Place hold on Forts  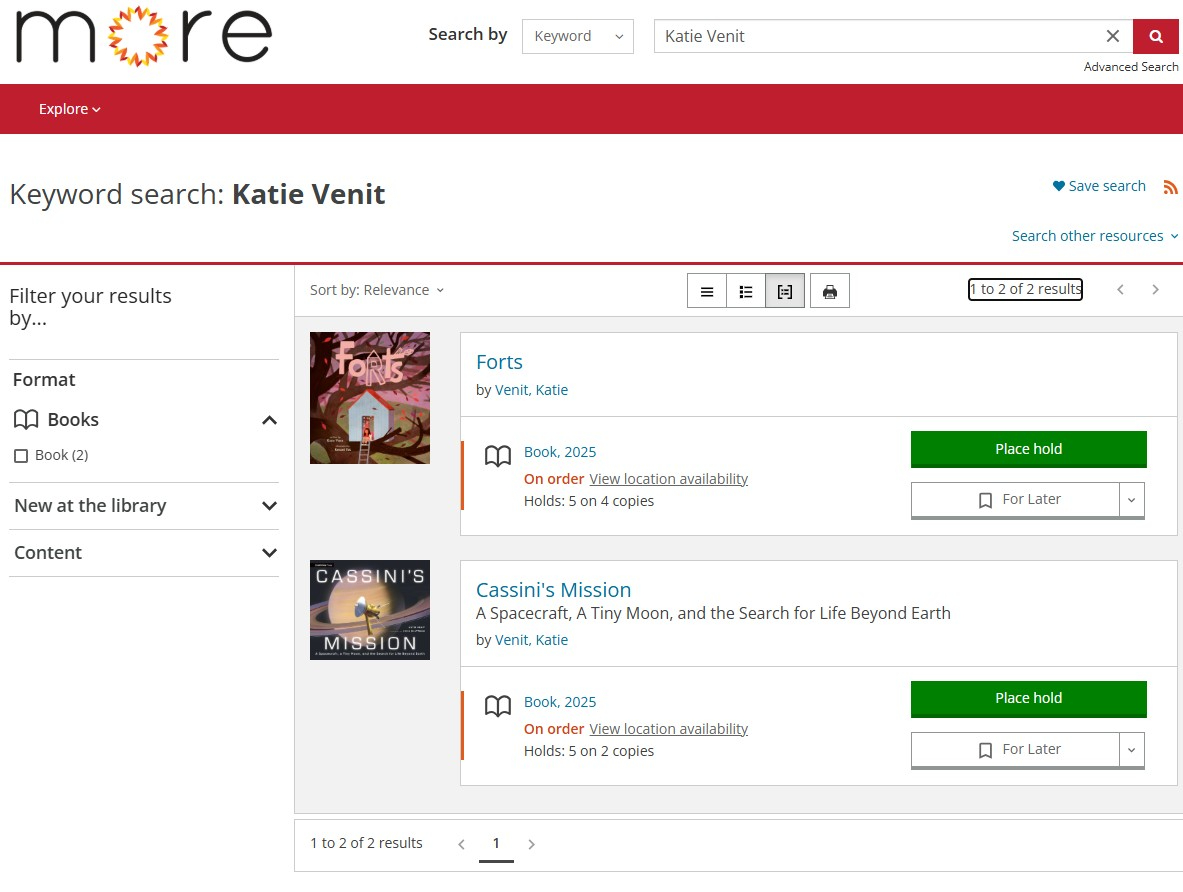point(1028,449)
